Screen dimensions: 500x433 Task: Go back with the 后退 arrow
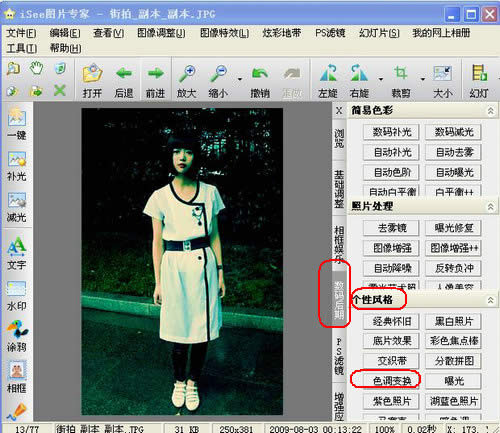pos(124,73)
